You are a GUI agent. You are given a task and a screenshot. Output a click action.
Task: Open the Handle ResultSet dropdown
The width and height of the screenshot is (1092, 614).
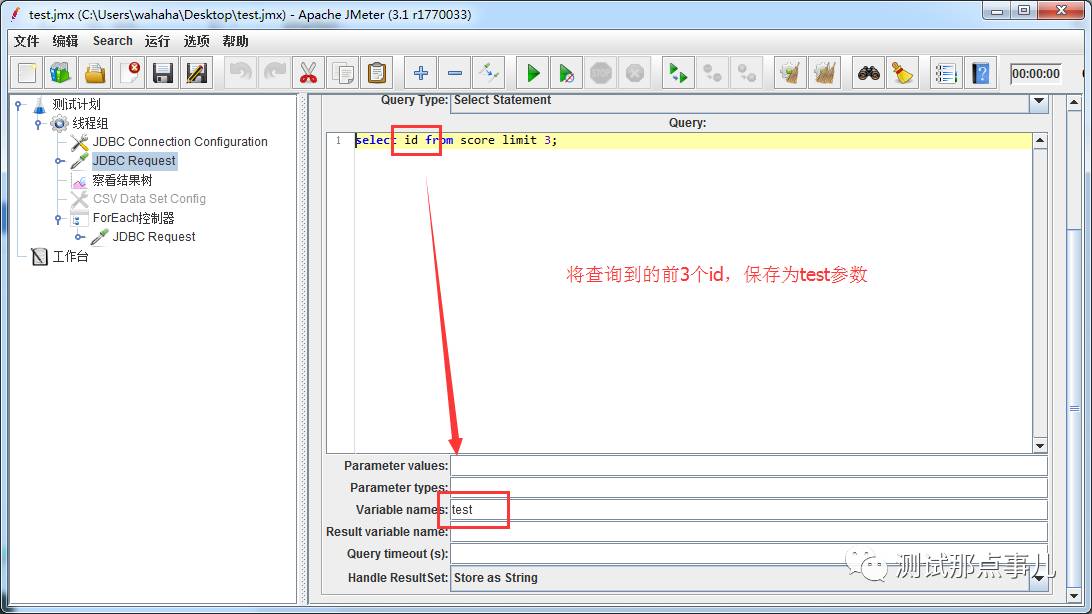1039,578
